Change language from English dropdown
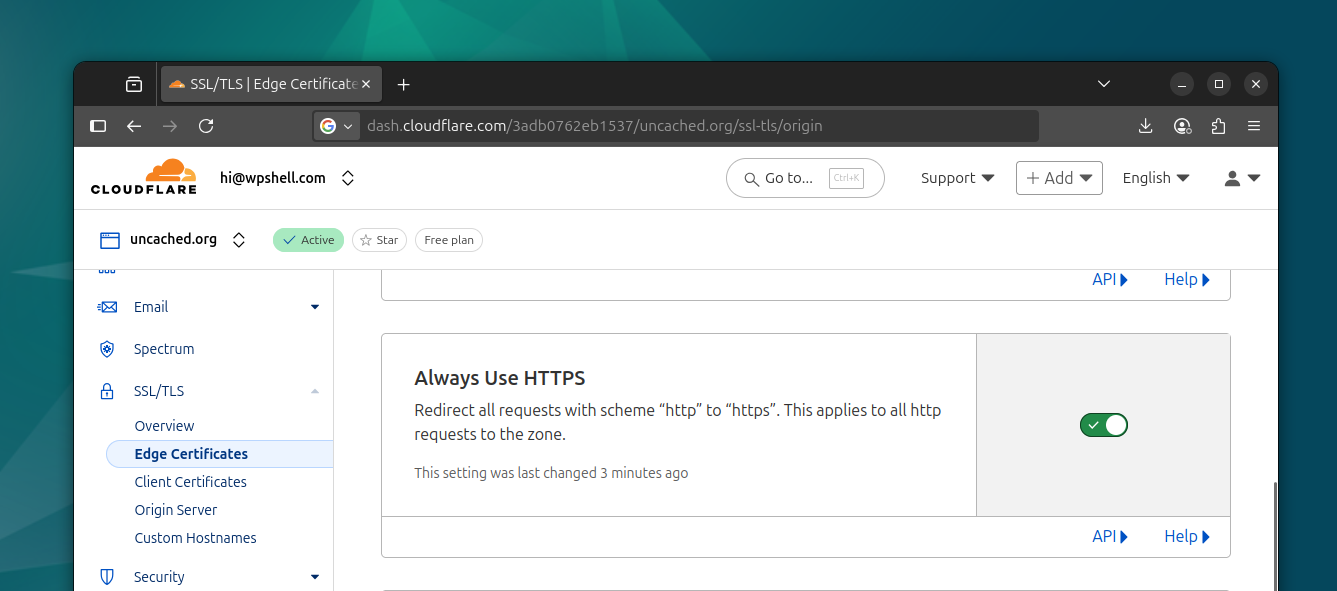Screen dimensions: 1337x591 pyautogui.click(x=1156, y=178)
